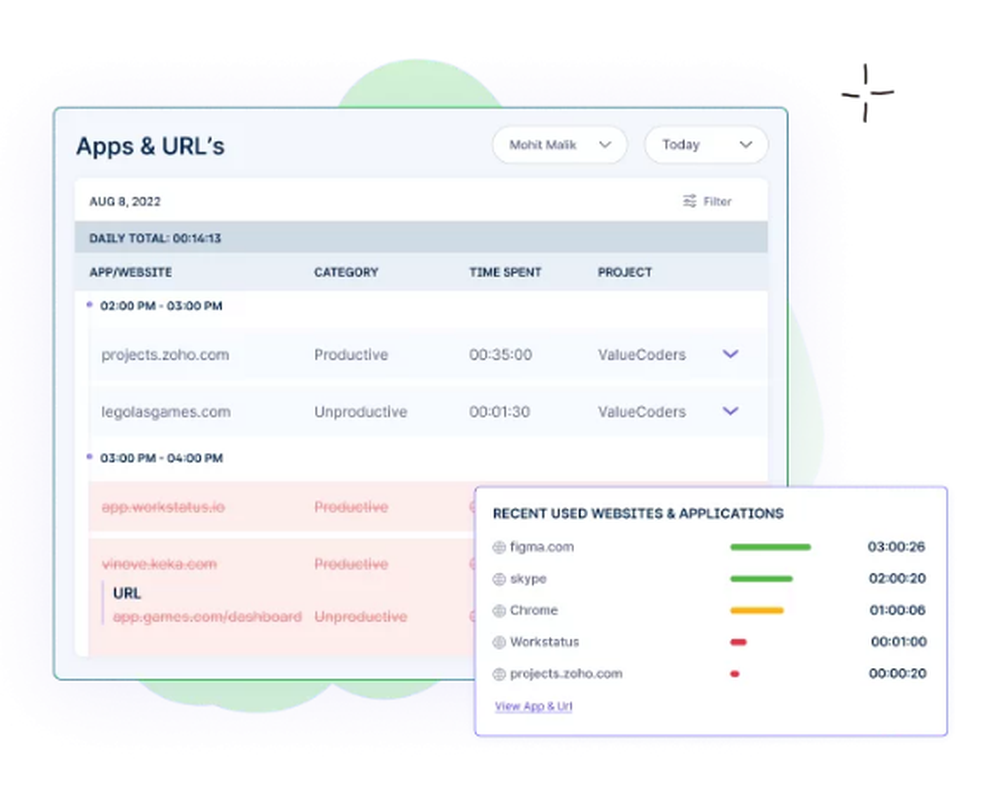This screenshot has height=798, width=1000.
Task: Click the Apps & URL's page heading
Action: tap(151, 146)
